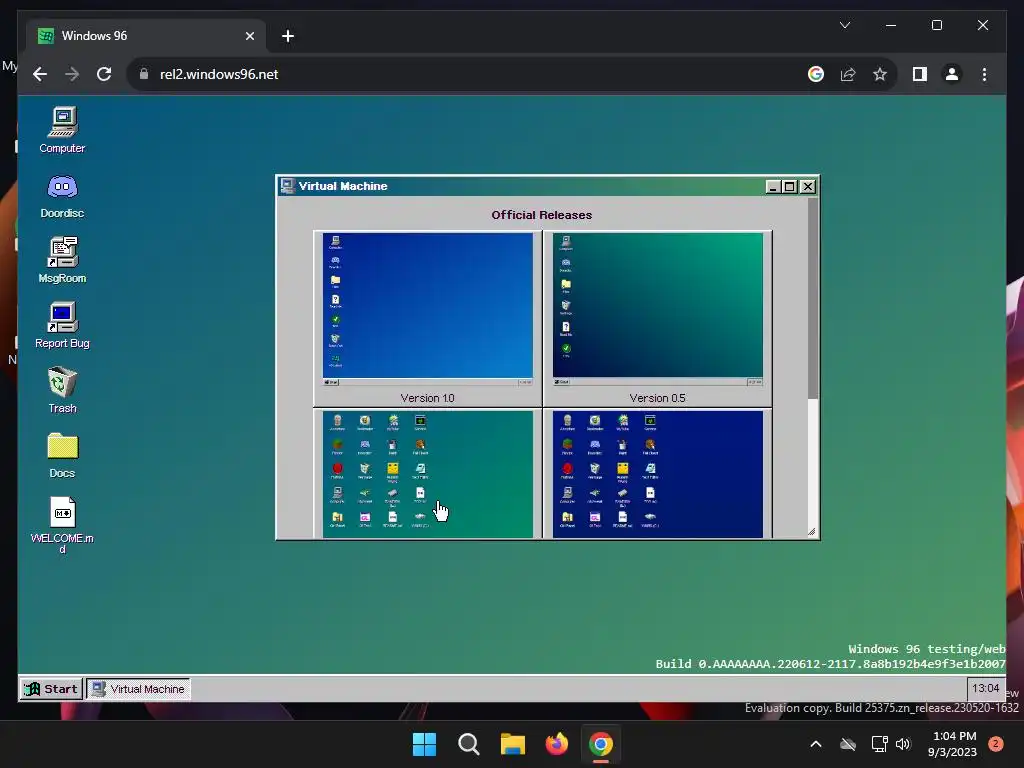Close the Windows 96 tab

(x=249, y=36)
